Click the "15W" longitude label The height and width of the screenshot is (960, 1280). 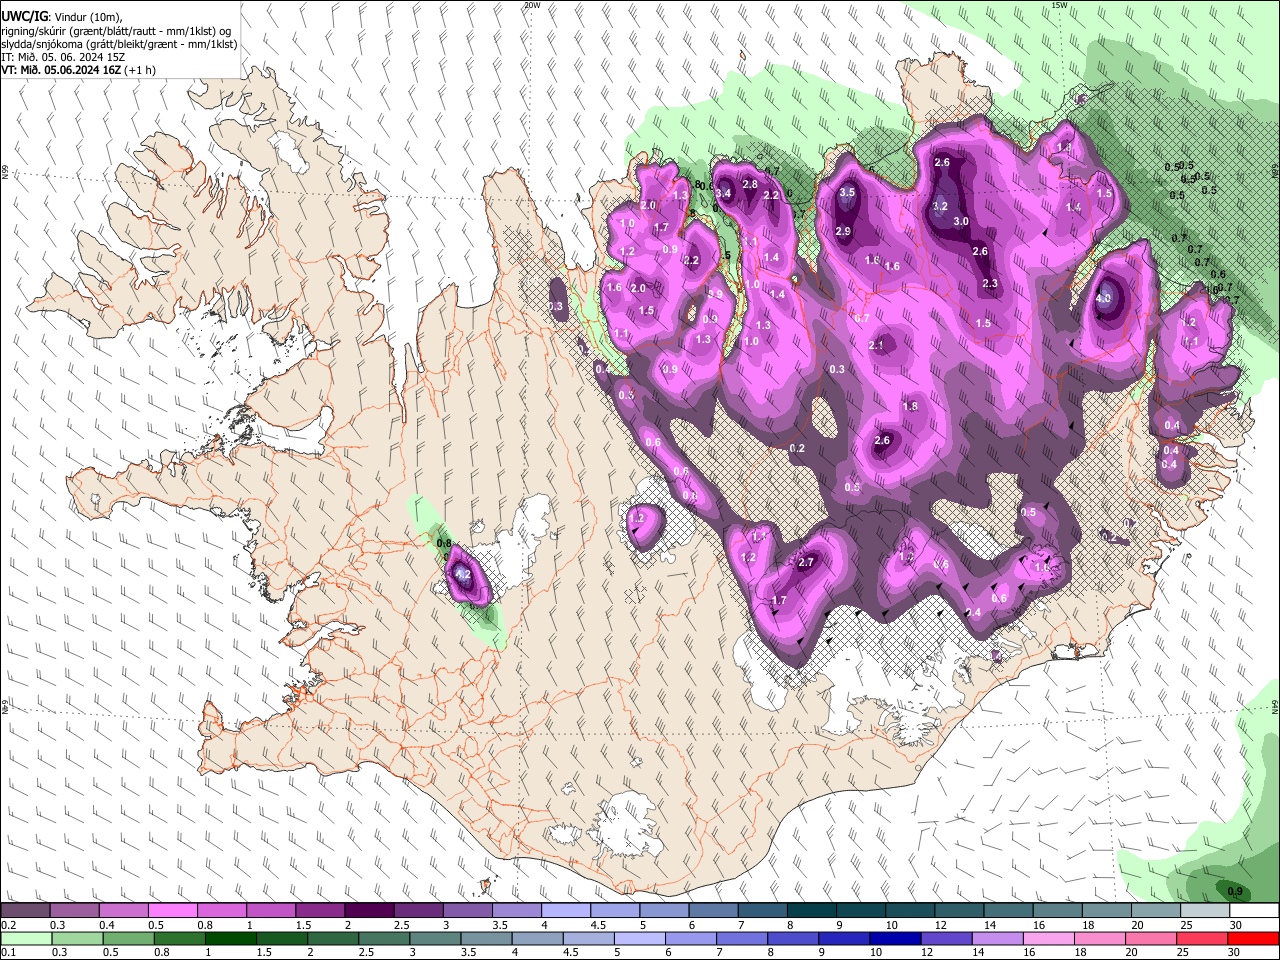(x=1059, y=5)
